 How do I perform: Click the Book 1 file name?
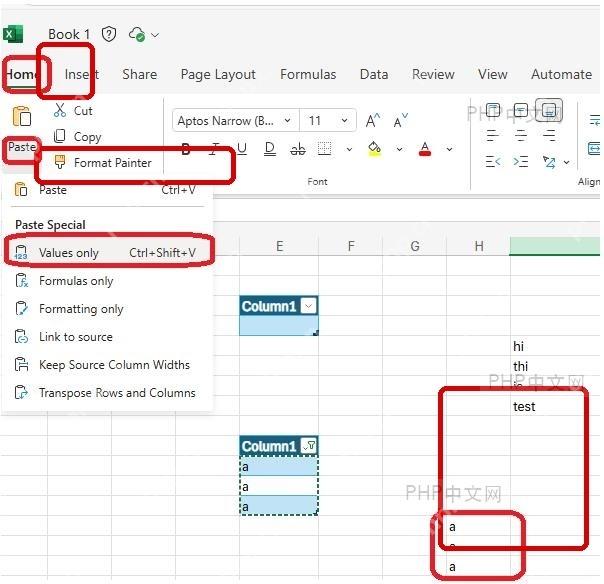point(69,34)
